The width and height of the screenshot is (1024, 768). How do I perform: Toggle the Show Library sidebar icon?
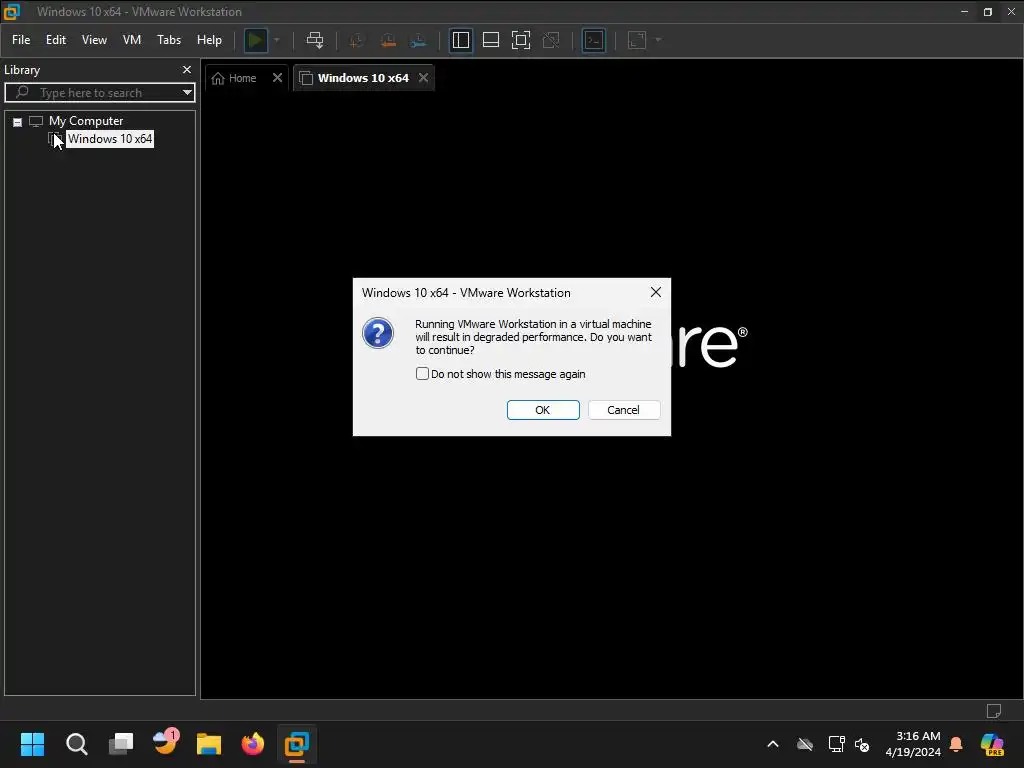point(461,40)
